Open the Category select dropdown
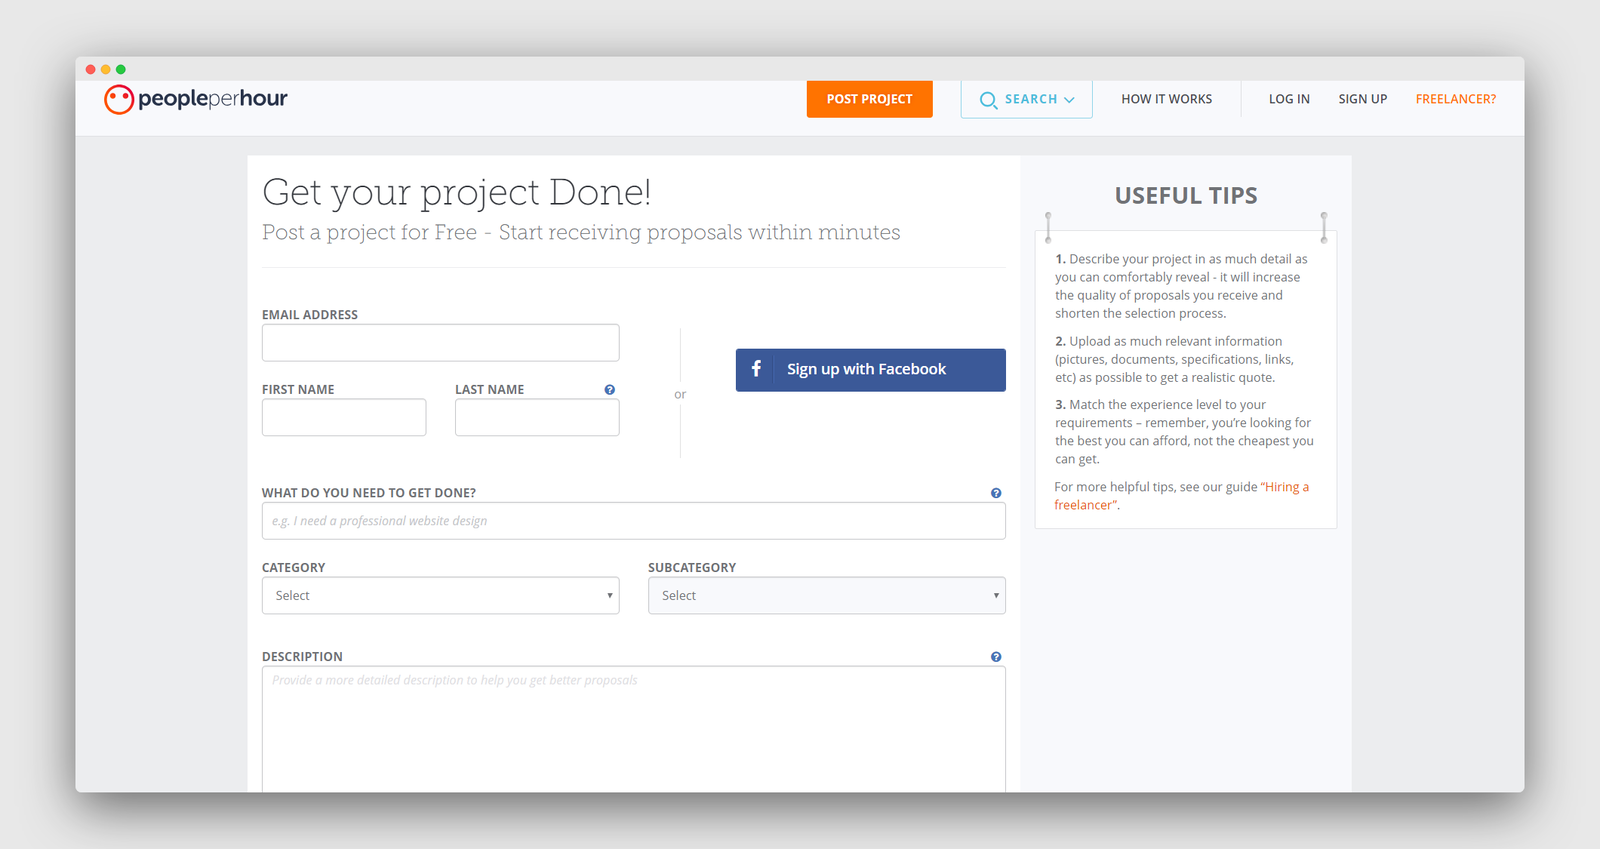This screenshot has height=849, width=1600. point(441,595)
